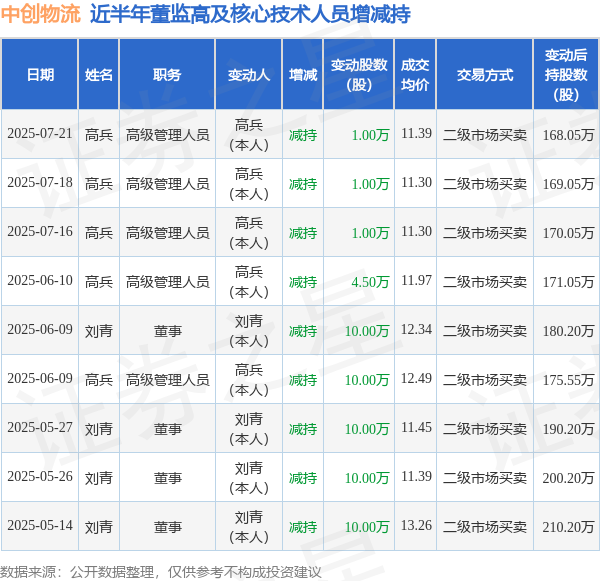
Task: Click 刘青(本人) in 2025-05-26 row
Action: pos(249,478)
